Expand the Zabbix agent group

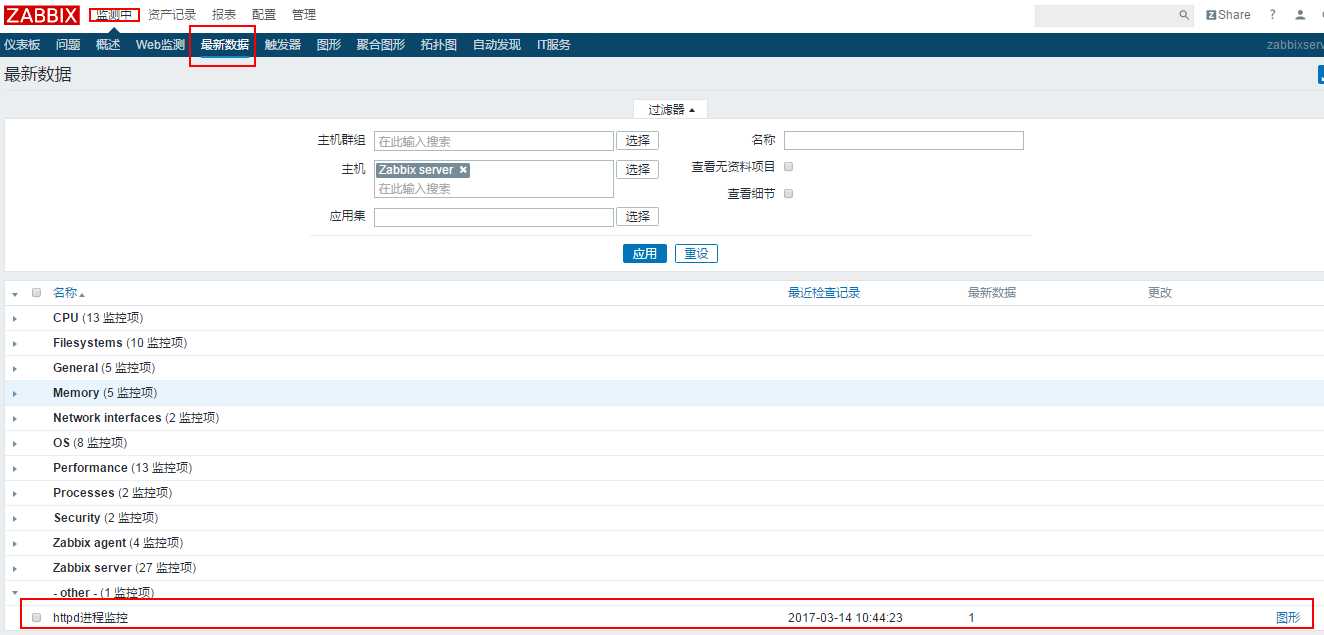15,543
